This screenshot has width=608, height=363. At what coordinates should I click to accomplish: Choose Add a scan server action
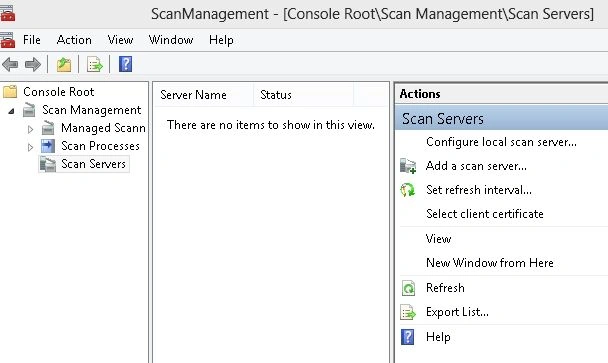476,166
